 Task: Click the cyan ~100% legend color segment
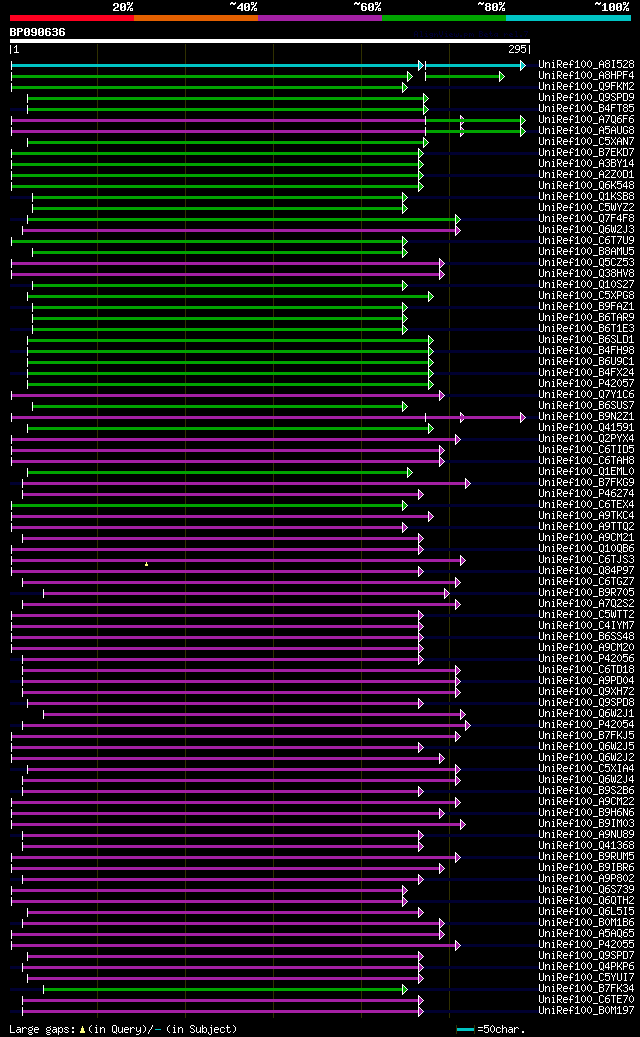point(569,18)
